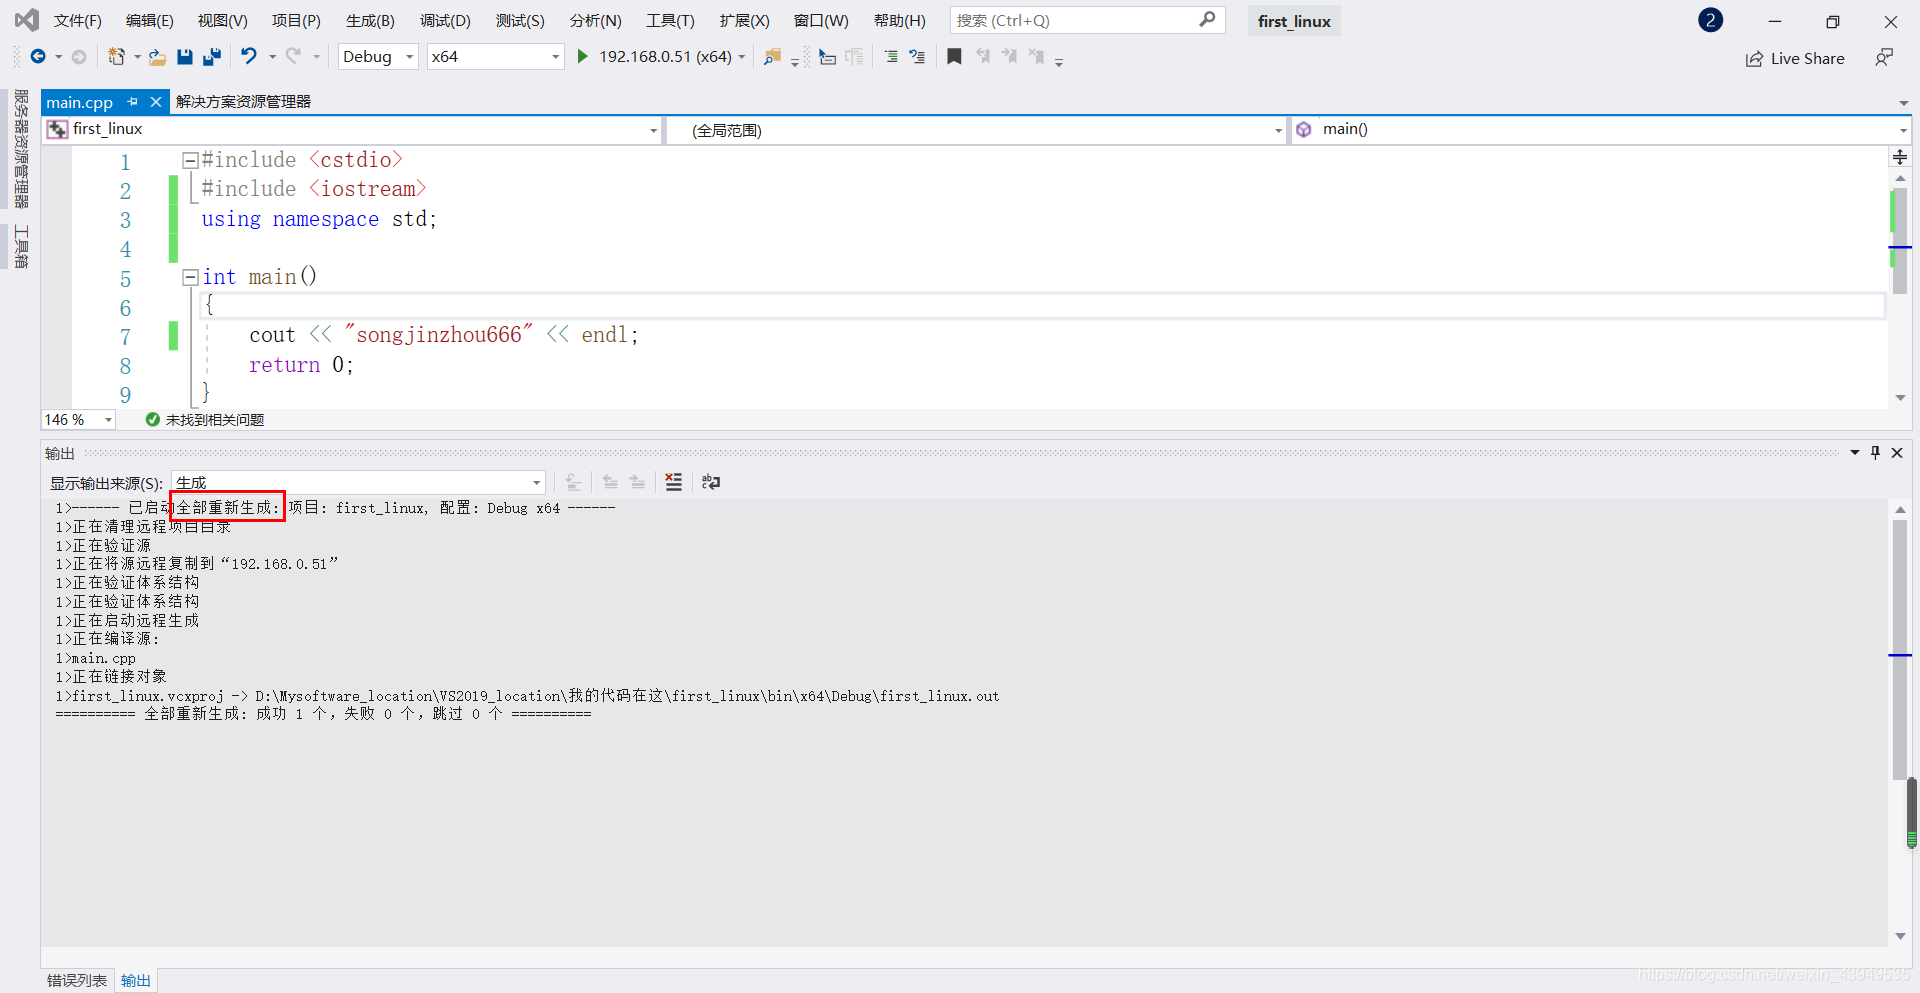This screenshot has height=993, width=1920.
Task: Open the New Project icon dropdown arrow
Action: point(137,57)
